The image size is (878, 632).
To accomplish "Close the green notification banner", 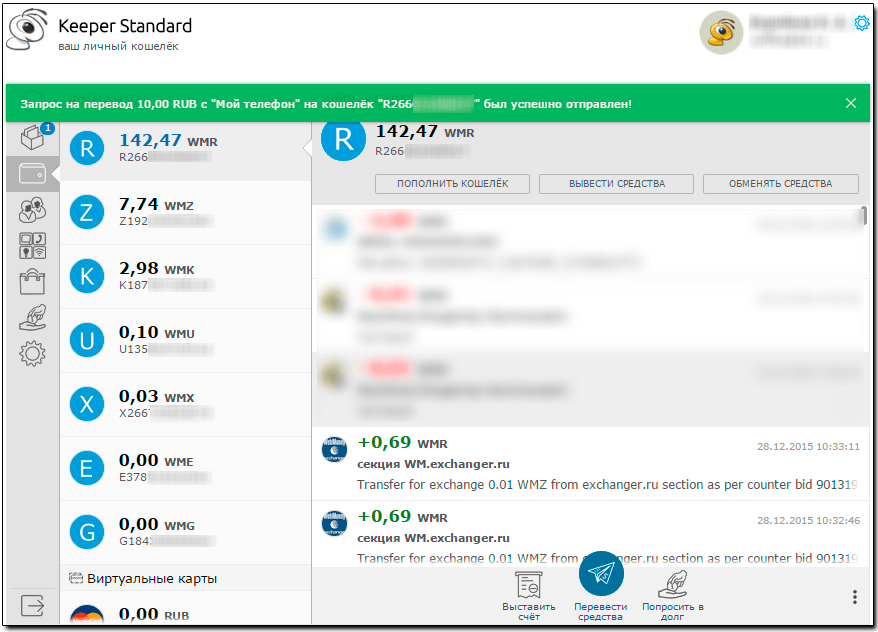I will pyautogui.click(x=851, y=103).
